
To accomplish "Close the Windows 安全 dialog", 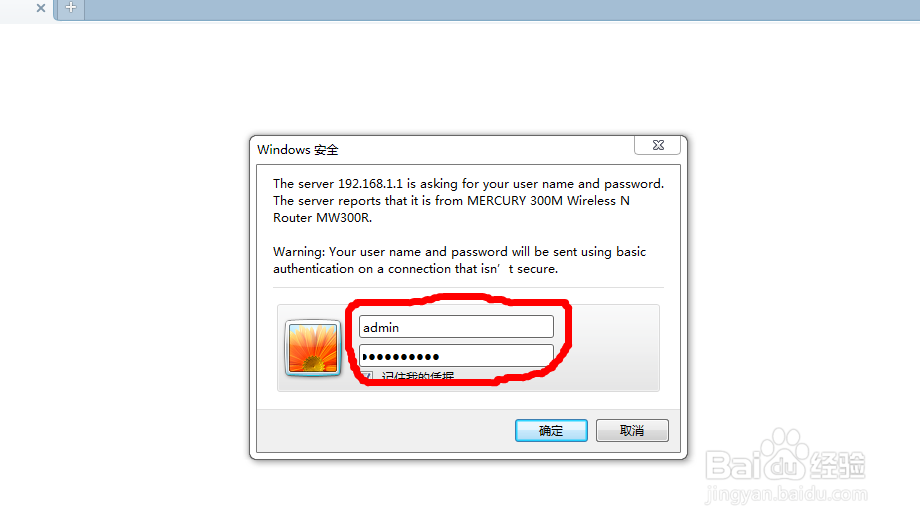I will click(x=658, y=145).
